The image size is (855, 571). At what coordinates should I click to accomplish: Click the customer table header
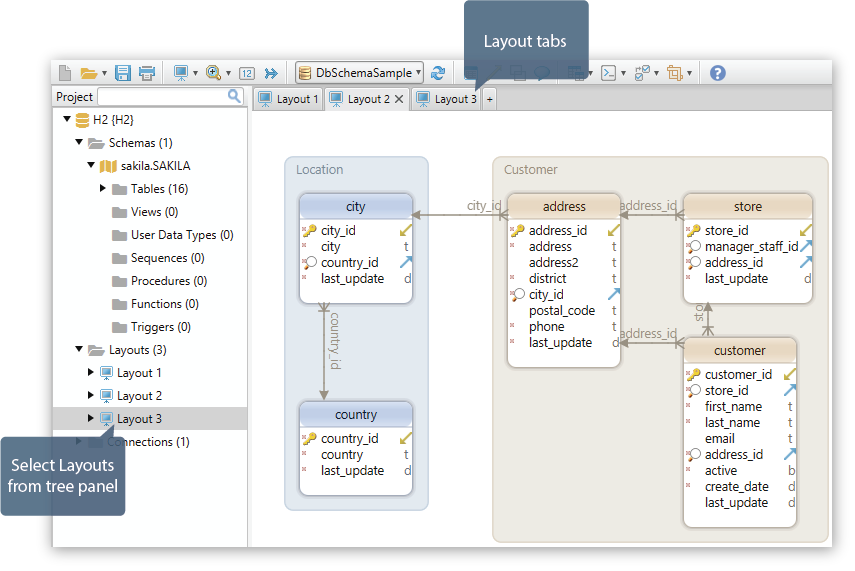click(739, 351)
